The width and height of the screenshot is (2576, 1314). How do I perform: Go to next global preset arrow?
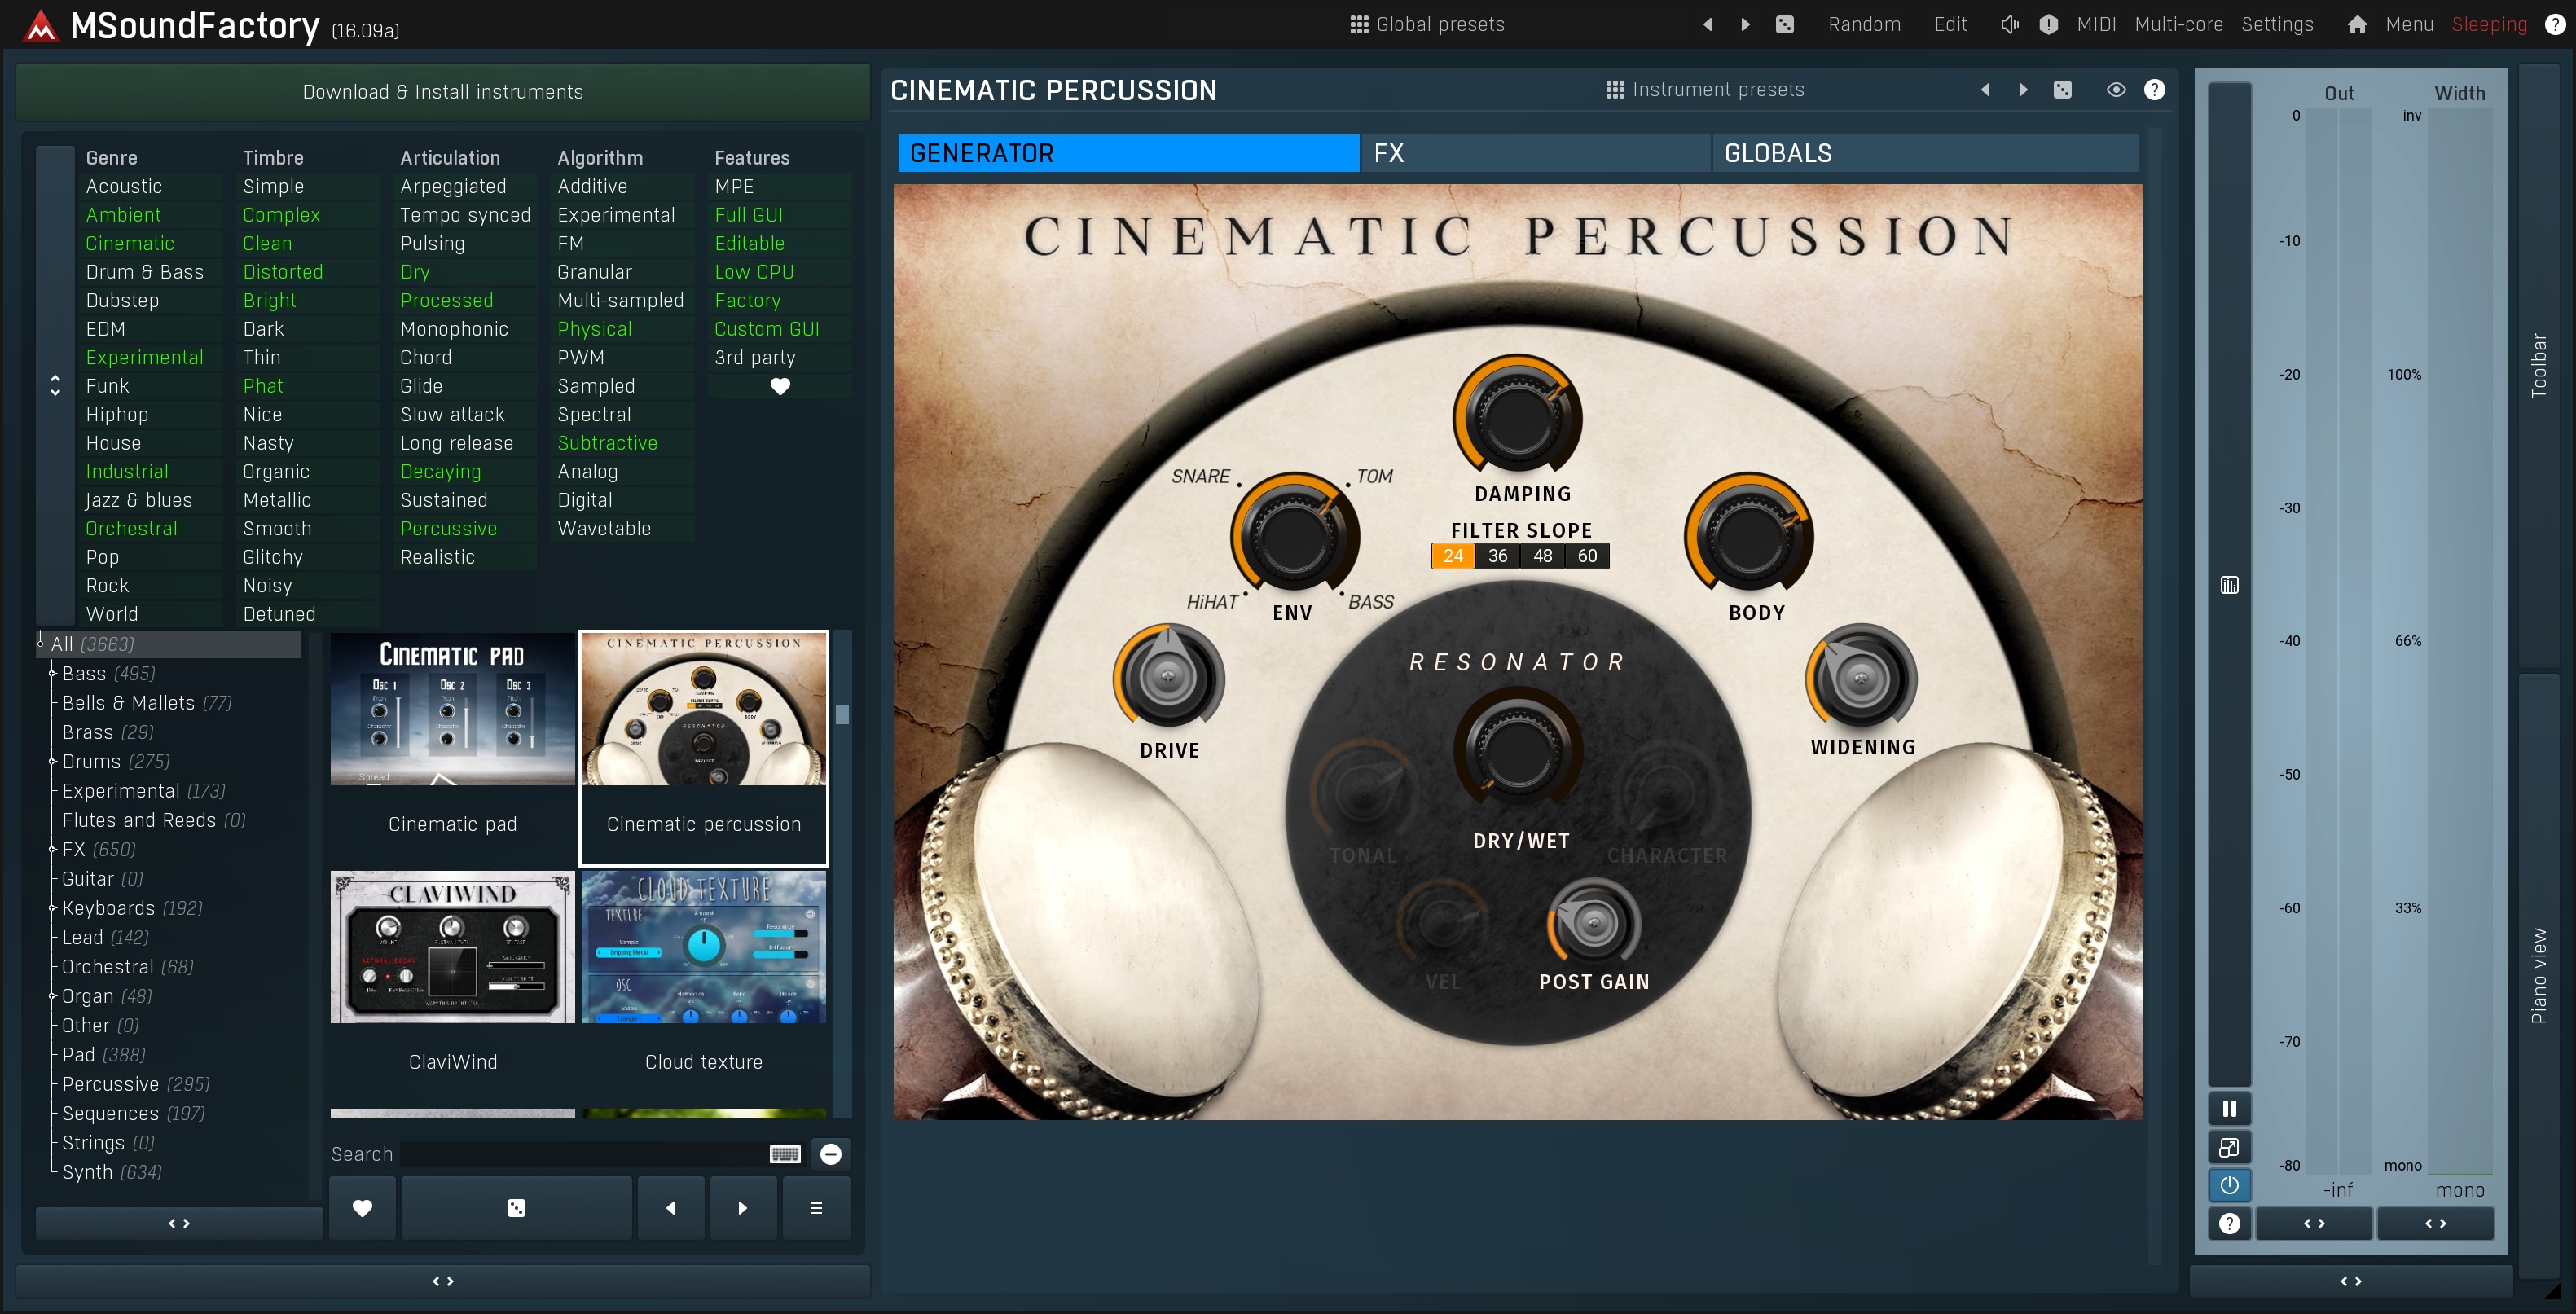[x=1745, y=24]
